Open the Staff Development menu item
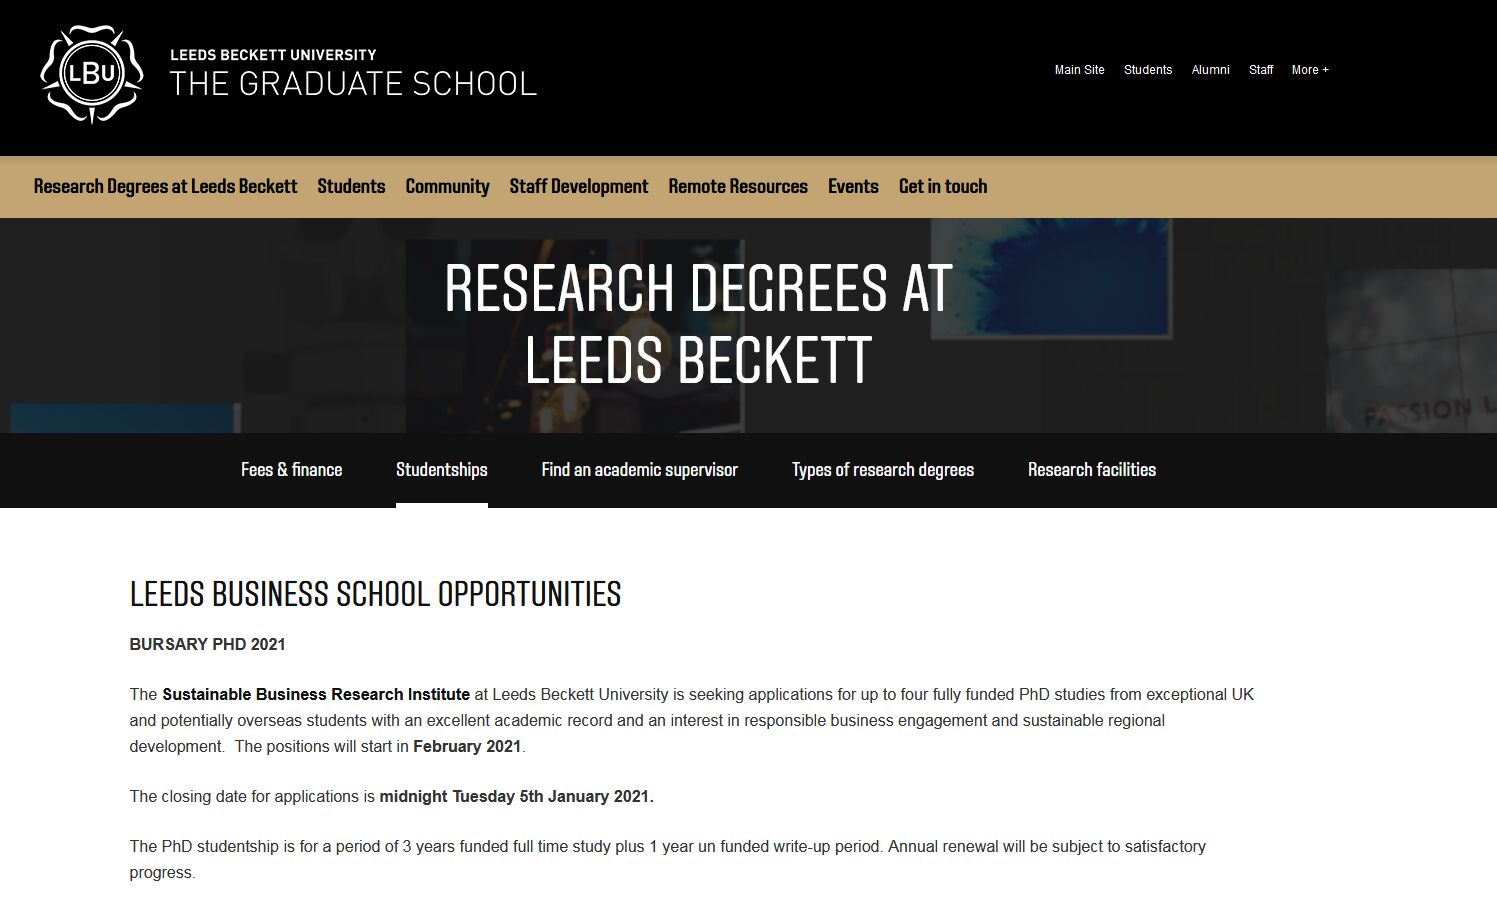The width and height of the screenshot is (1497, 898). (x=578, y=187)
